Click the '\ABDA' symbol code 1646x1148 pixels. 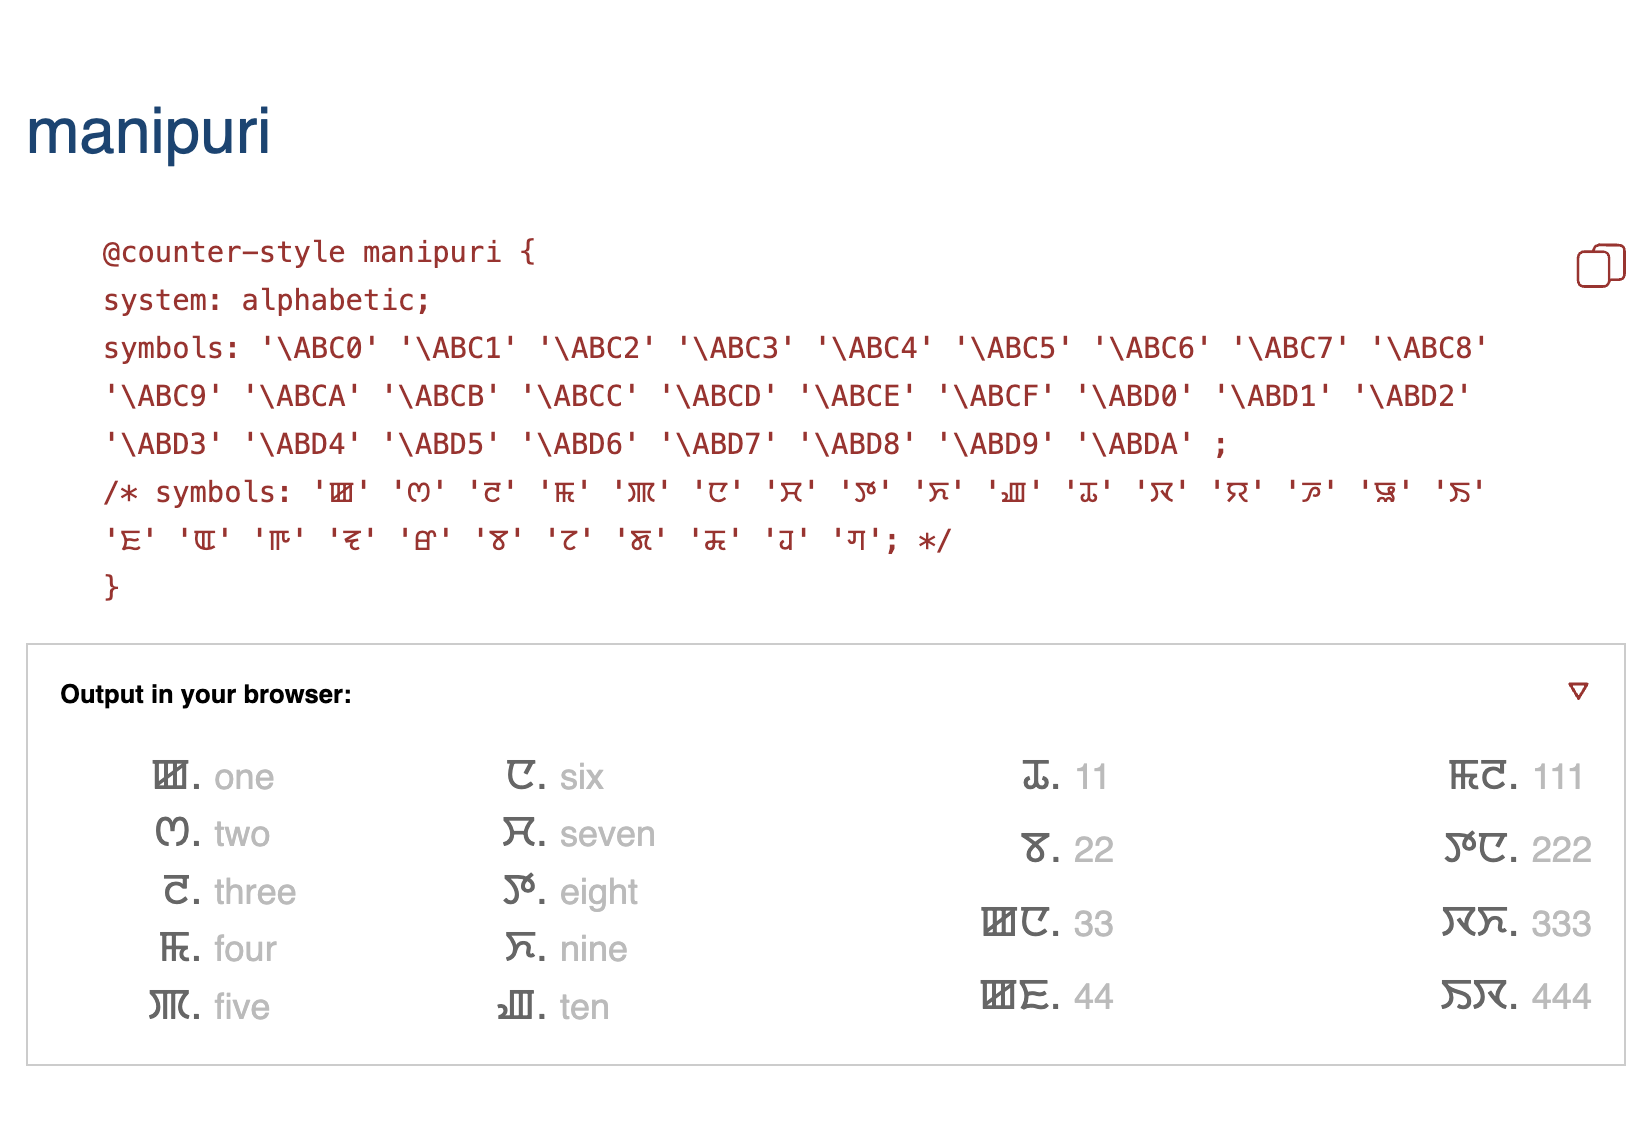[1134, 444]
